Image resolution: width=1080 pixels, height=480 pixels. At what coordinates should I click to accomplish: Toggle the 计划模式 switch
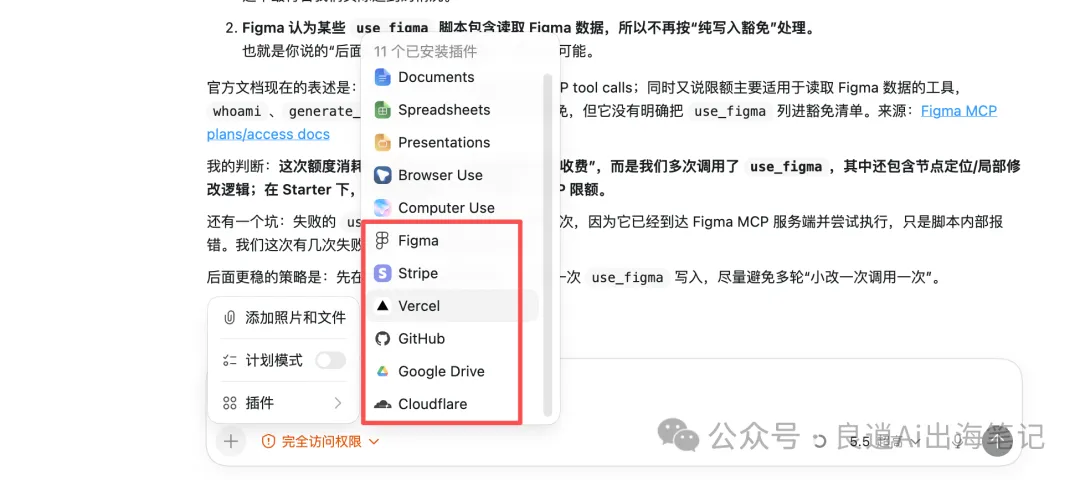tap(331, 360)
